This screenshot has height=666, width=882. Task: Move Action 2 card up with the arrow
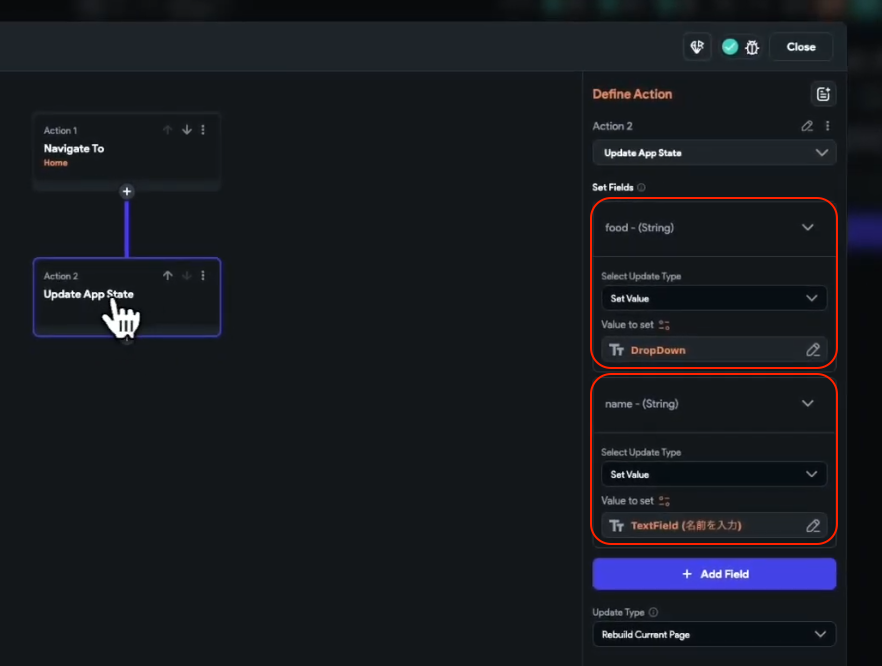pyautogui.click(x=168, y=276)
